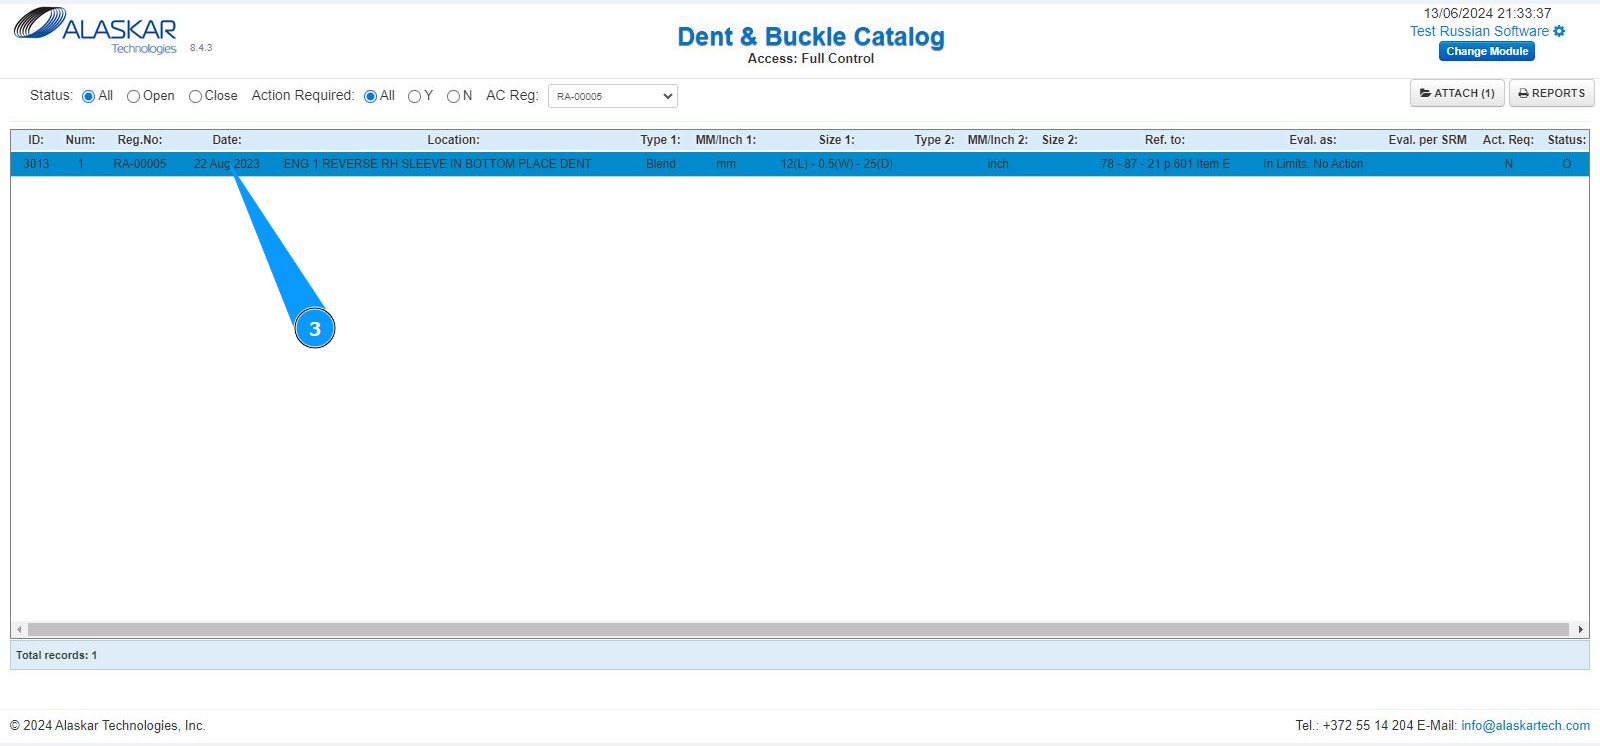Open the REPORTS button
Viewport: 1600px width, 746px height.
click(1551, 93)
